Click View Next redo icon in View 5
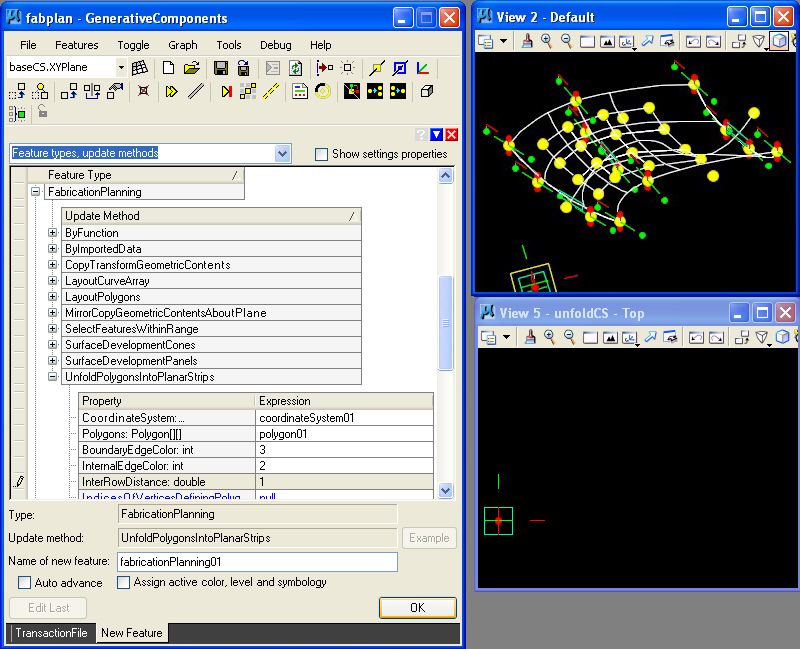Viewport: 800px width, 649px height. click(716, 337)
